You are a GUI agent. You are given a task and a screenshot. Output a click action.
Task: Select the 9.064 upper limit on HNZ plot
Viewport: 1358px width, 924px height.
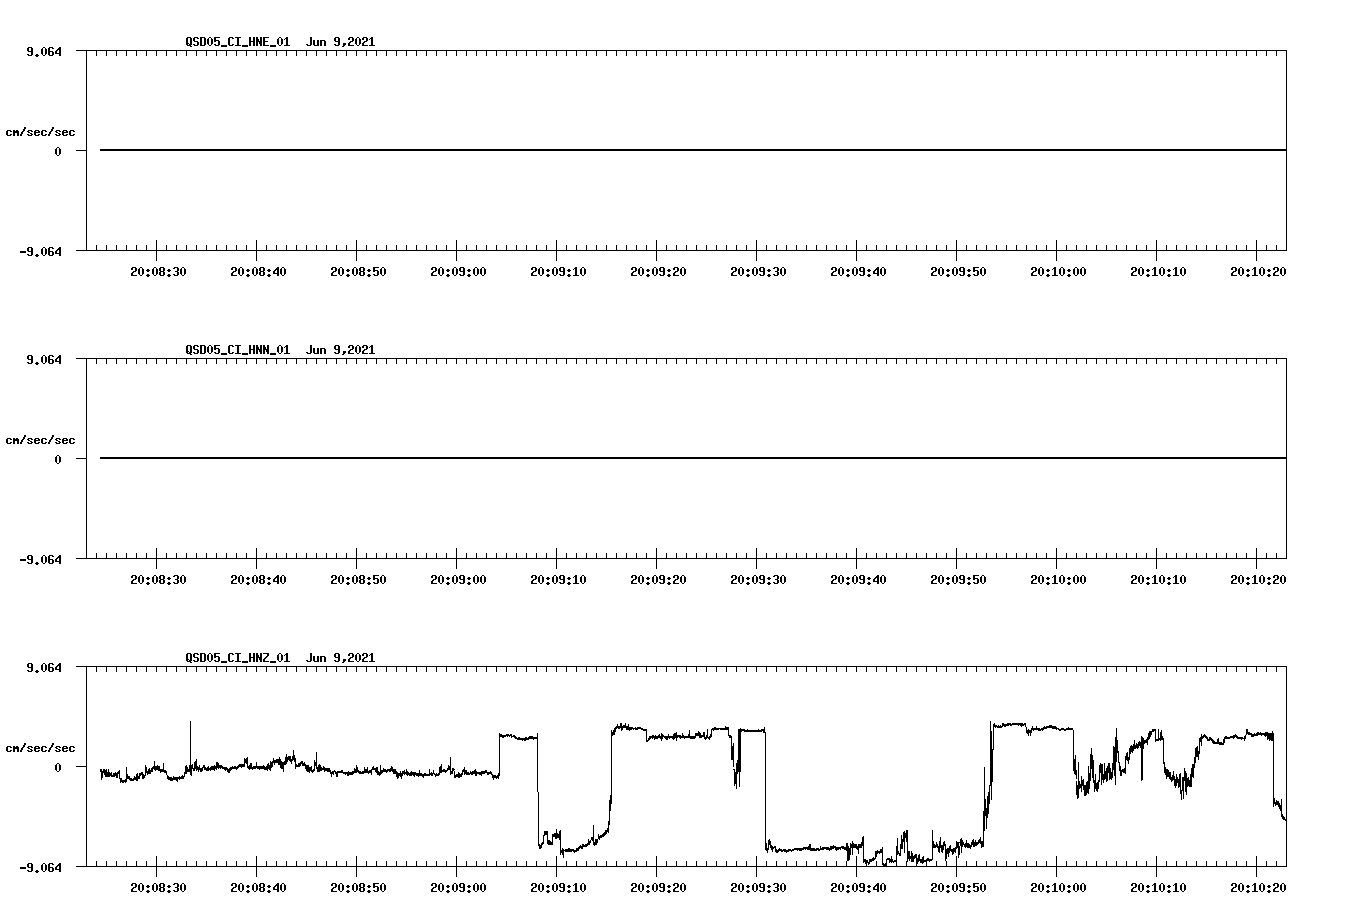pyautogui.click(x=44, y=667)
